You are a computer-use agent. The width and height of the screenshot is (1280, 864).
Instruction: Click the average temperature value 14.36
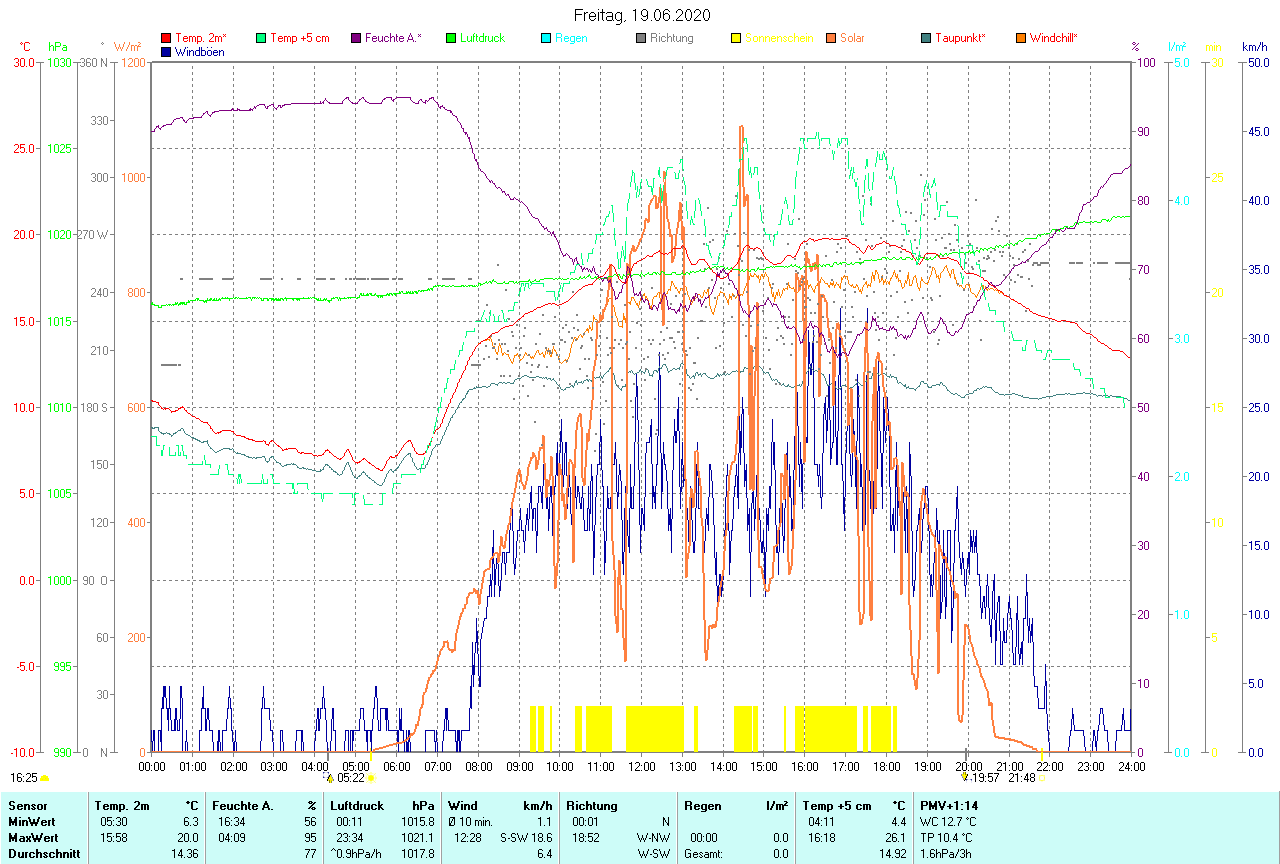click(x=184, y=853)
